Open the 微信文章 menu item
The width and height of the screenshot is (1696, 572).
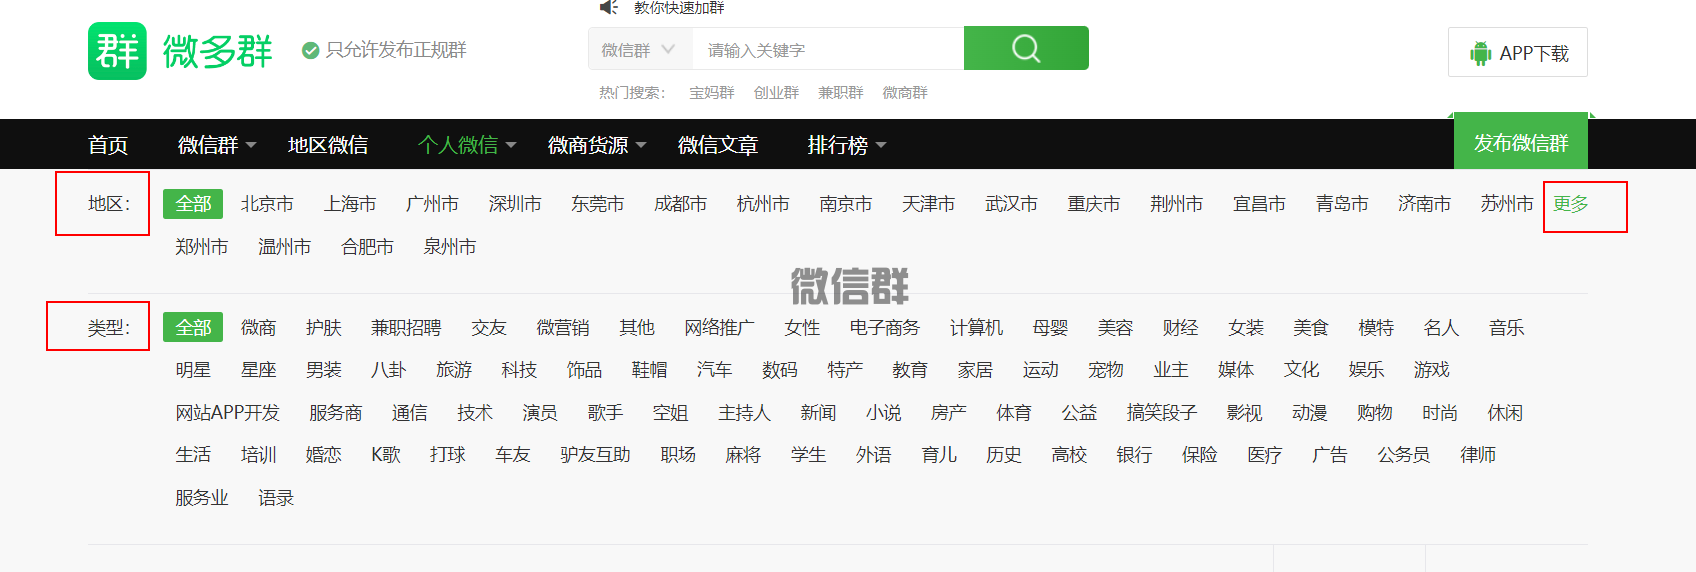pos(717,145)
